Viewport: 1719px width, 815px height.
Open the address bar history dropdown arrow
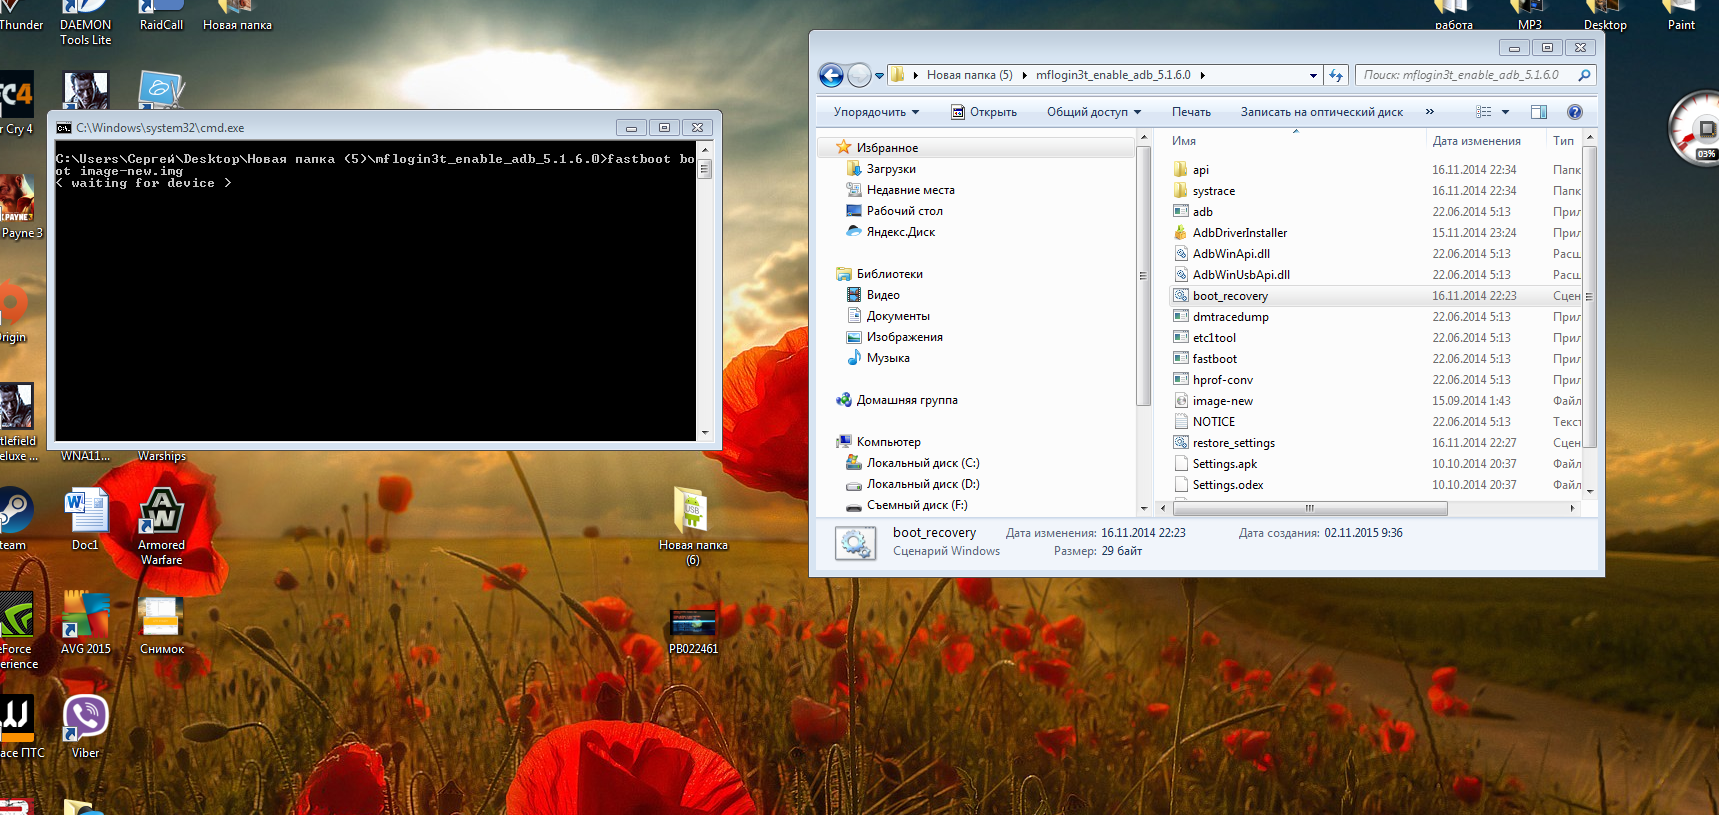1313,75
